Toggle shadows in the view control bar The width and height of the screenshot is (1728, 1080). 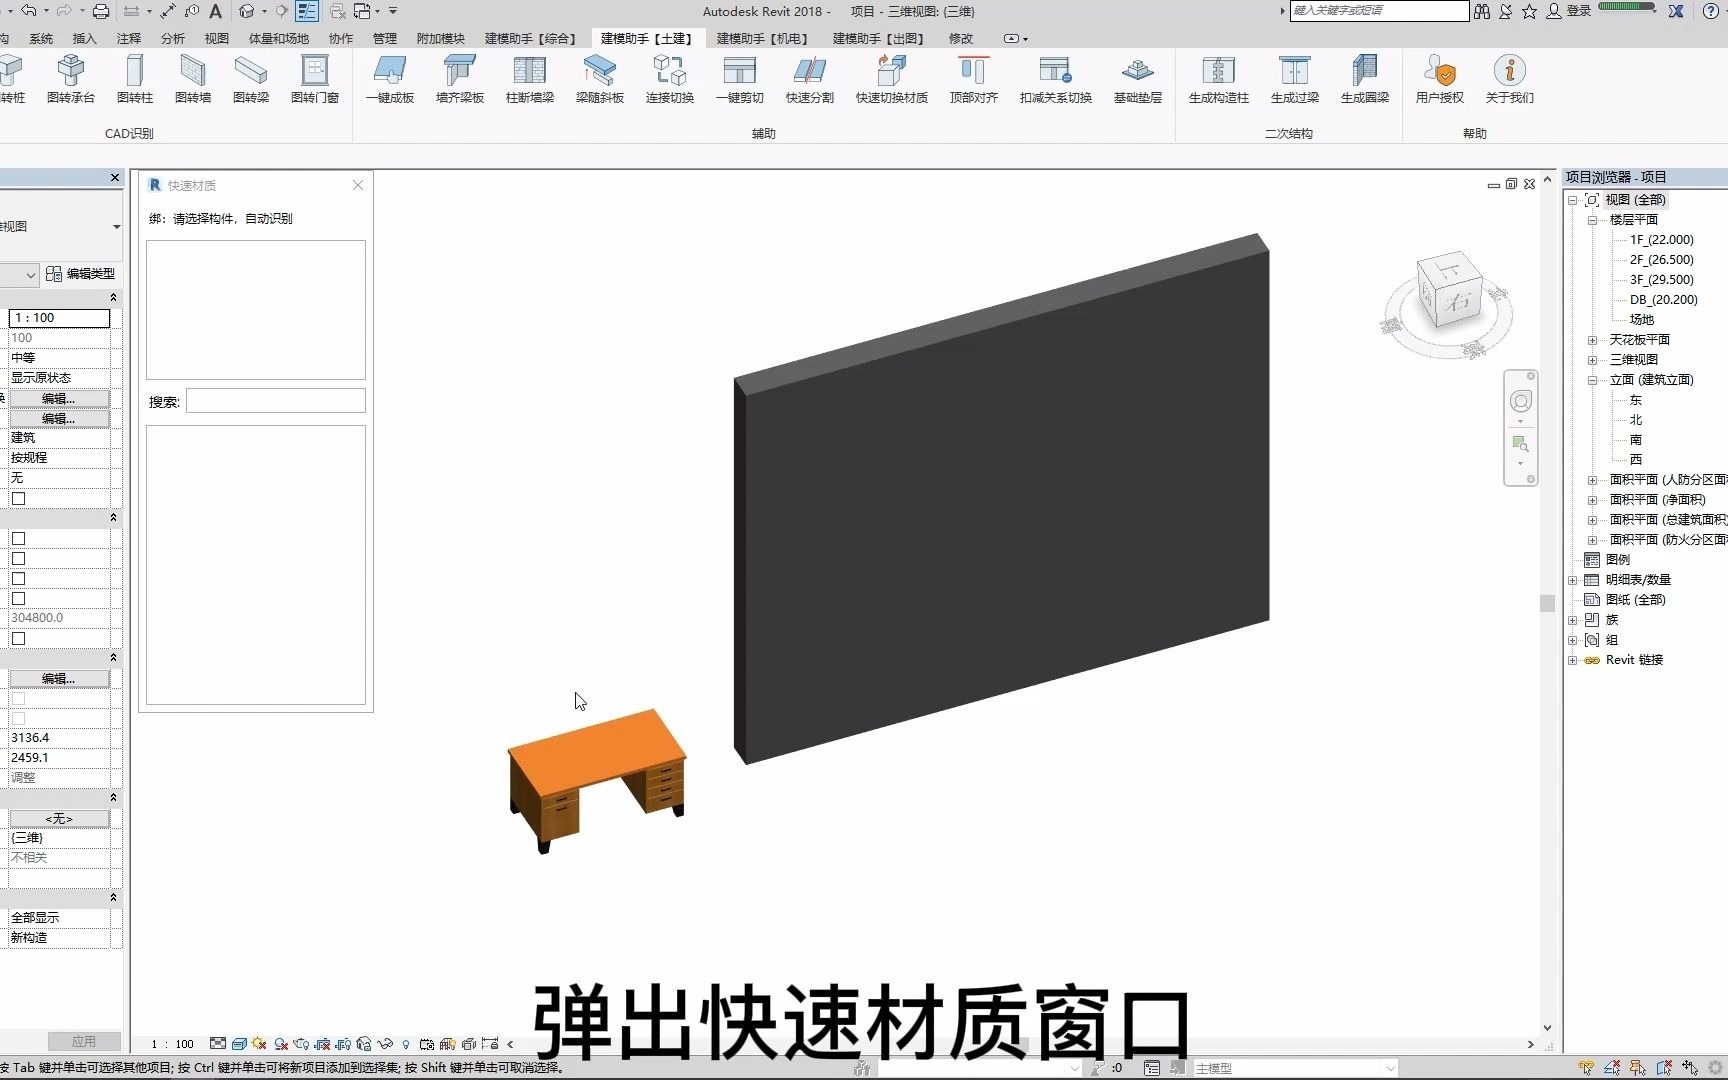[x=258, y=1044]
